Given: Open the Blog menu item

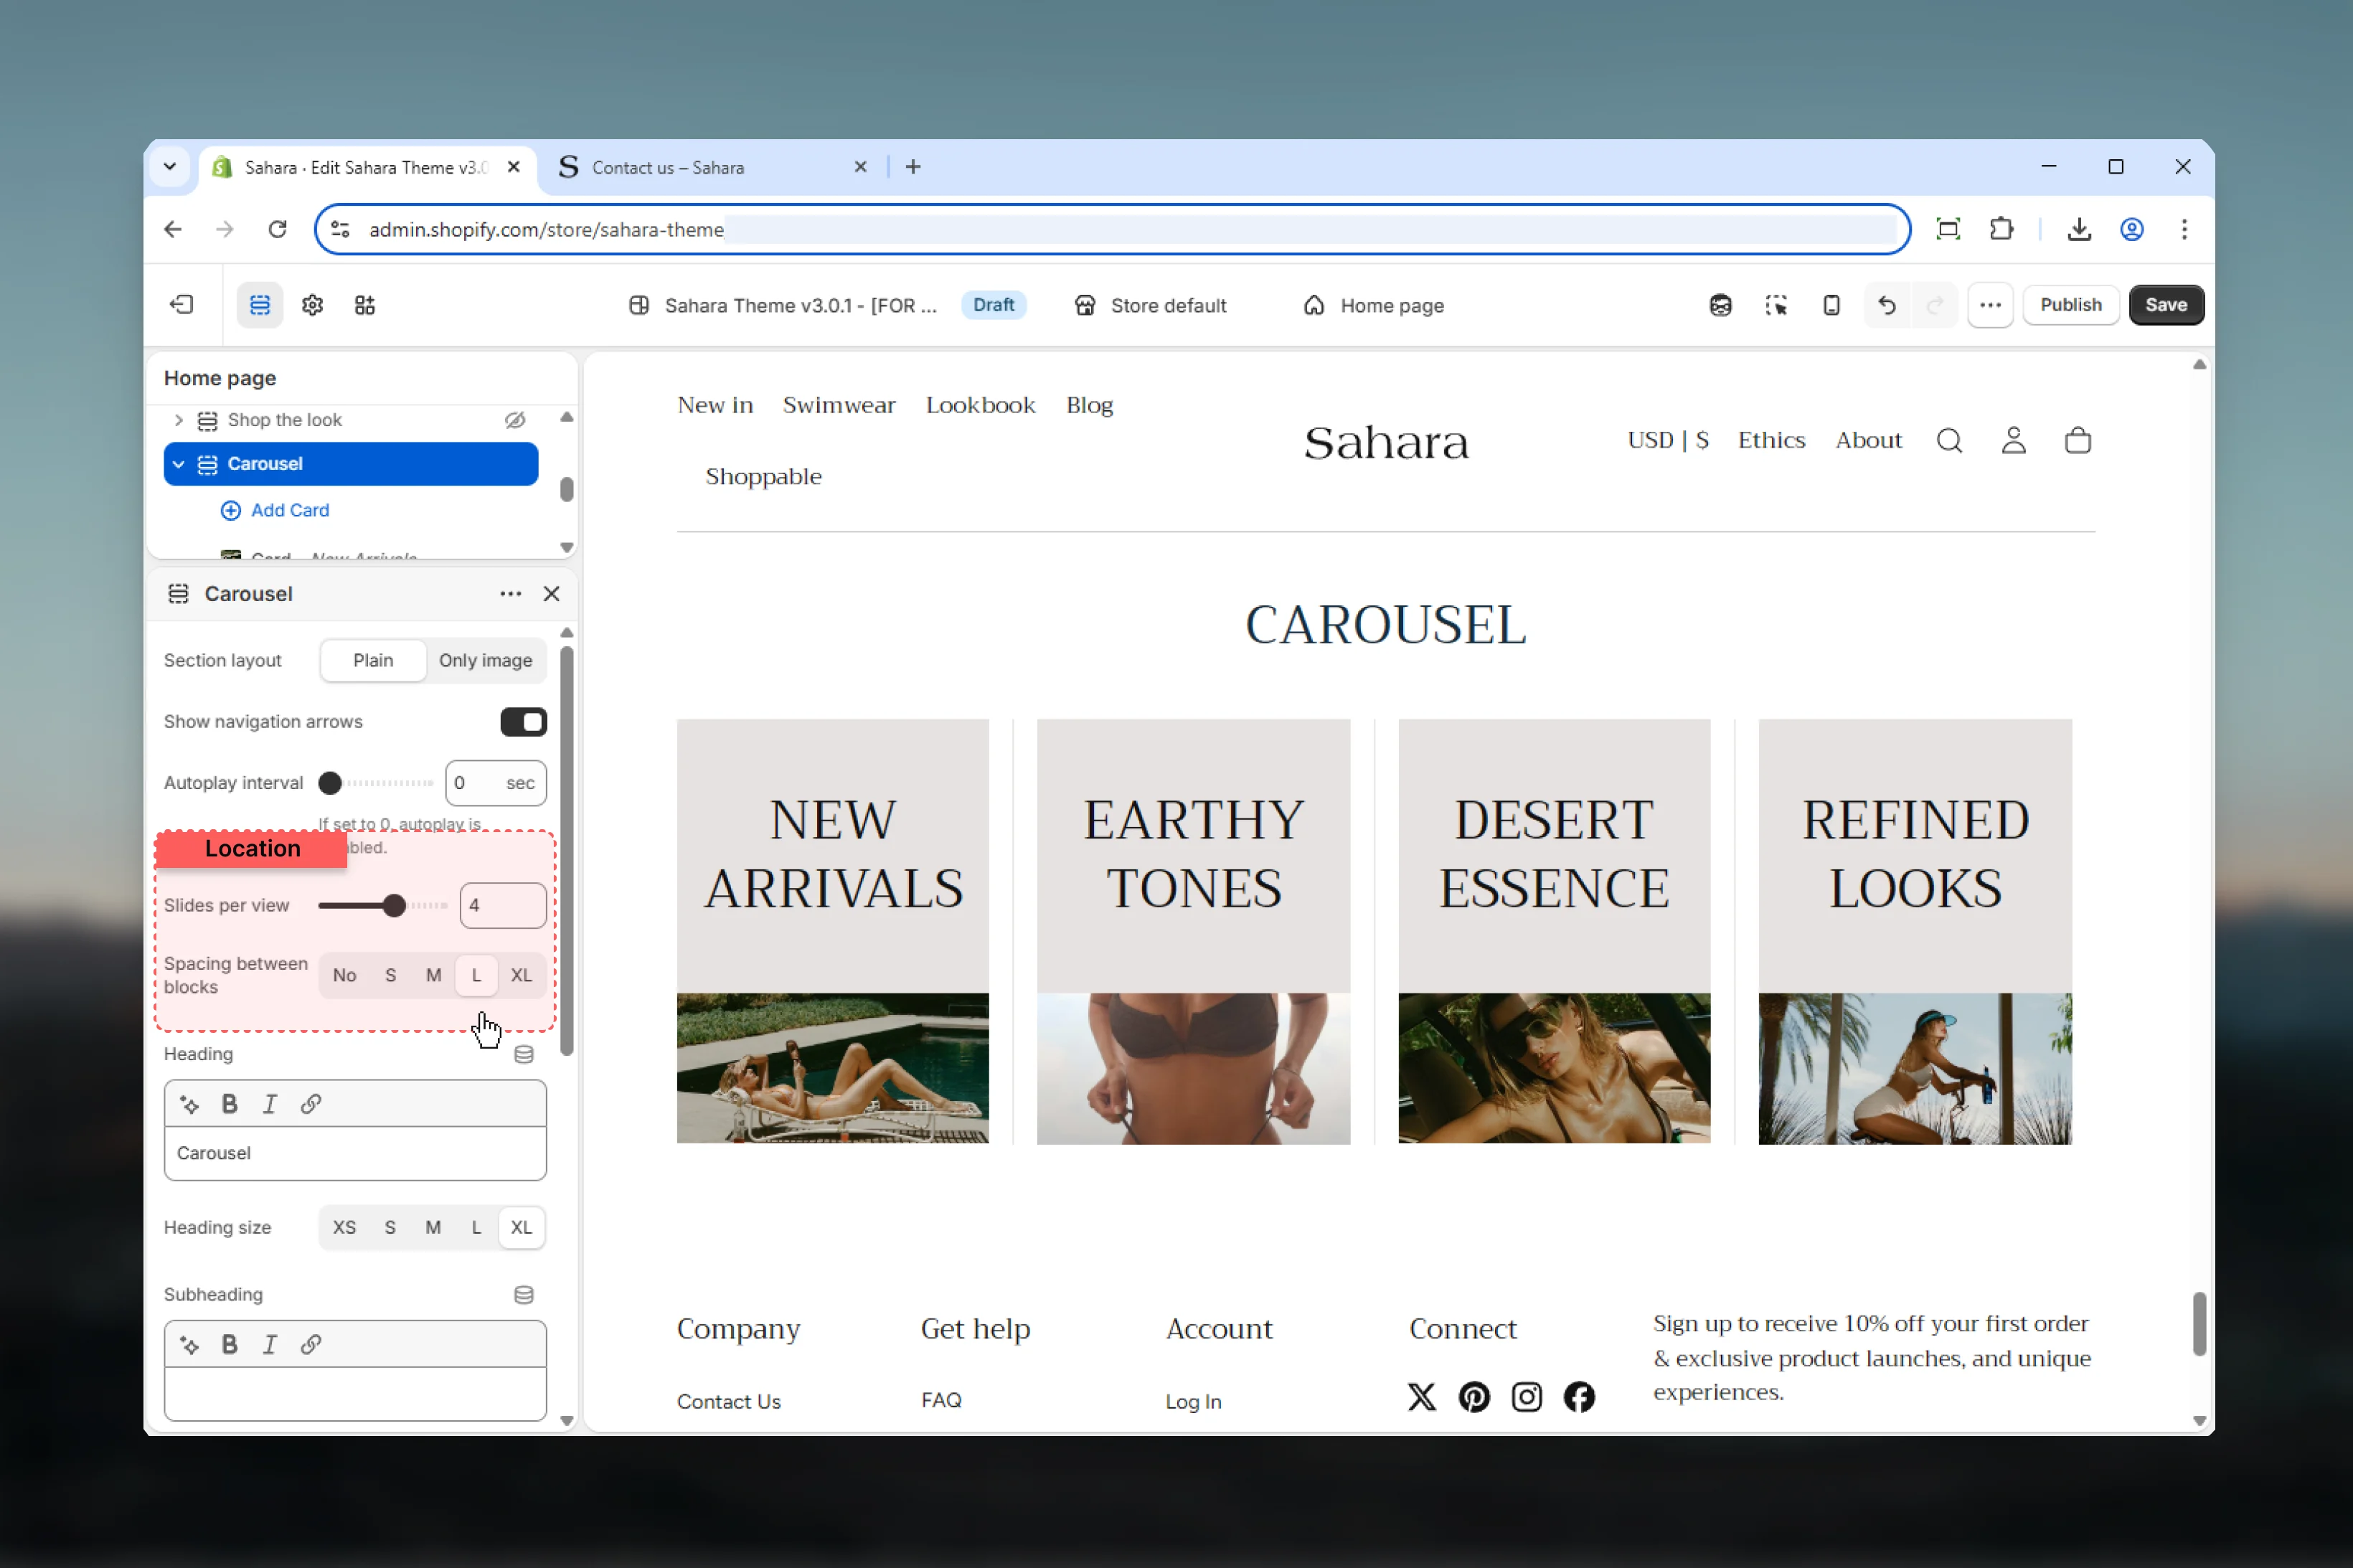Looking at the screenshot, I should tap(1089, 405).
